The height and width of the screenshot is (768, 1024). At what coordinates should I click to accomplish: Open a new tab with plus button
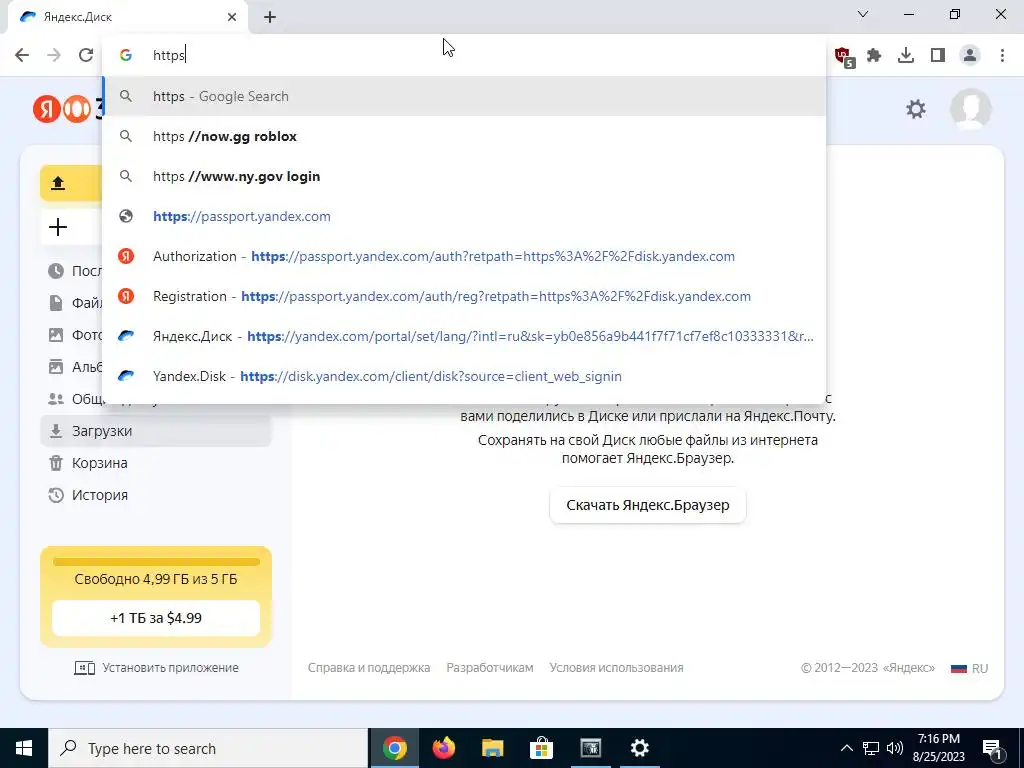click(270, 17)
